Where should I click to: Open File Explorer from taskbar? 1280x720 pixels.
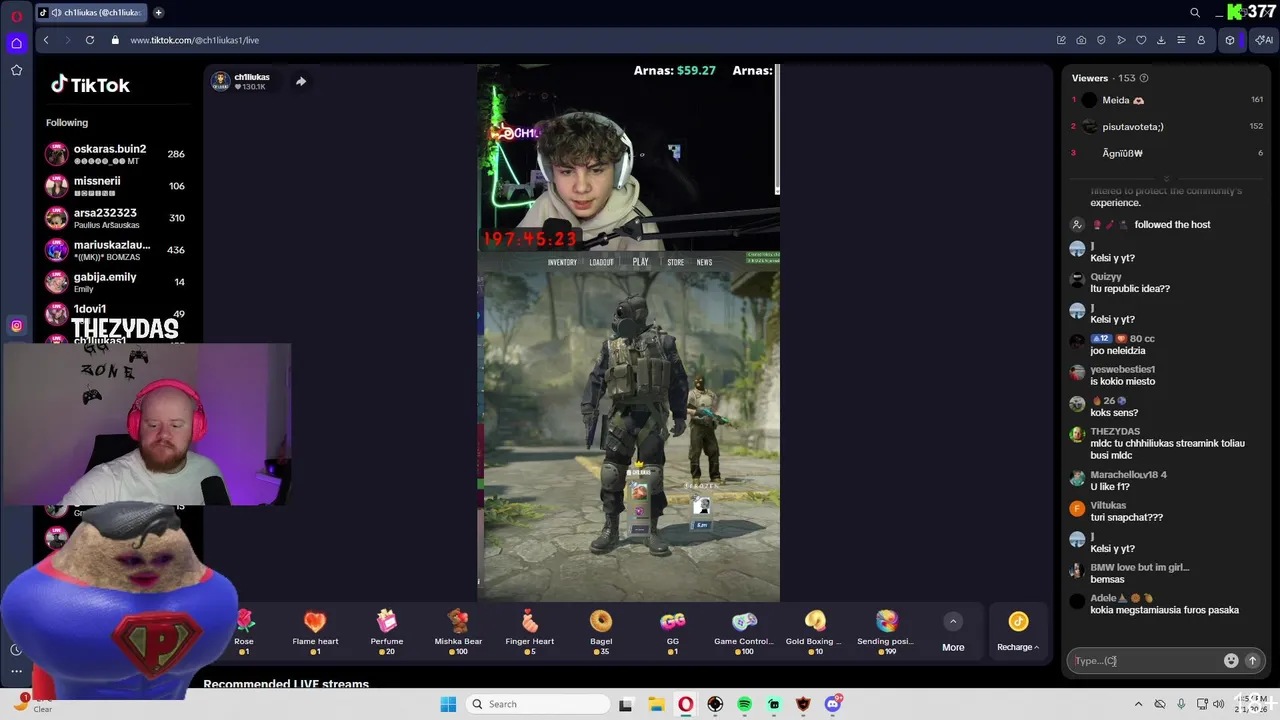pos(655,704)
